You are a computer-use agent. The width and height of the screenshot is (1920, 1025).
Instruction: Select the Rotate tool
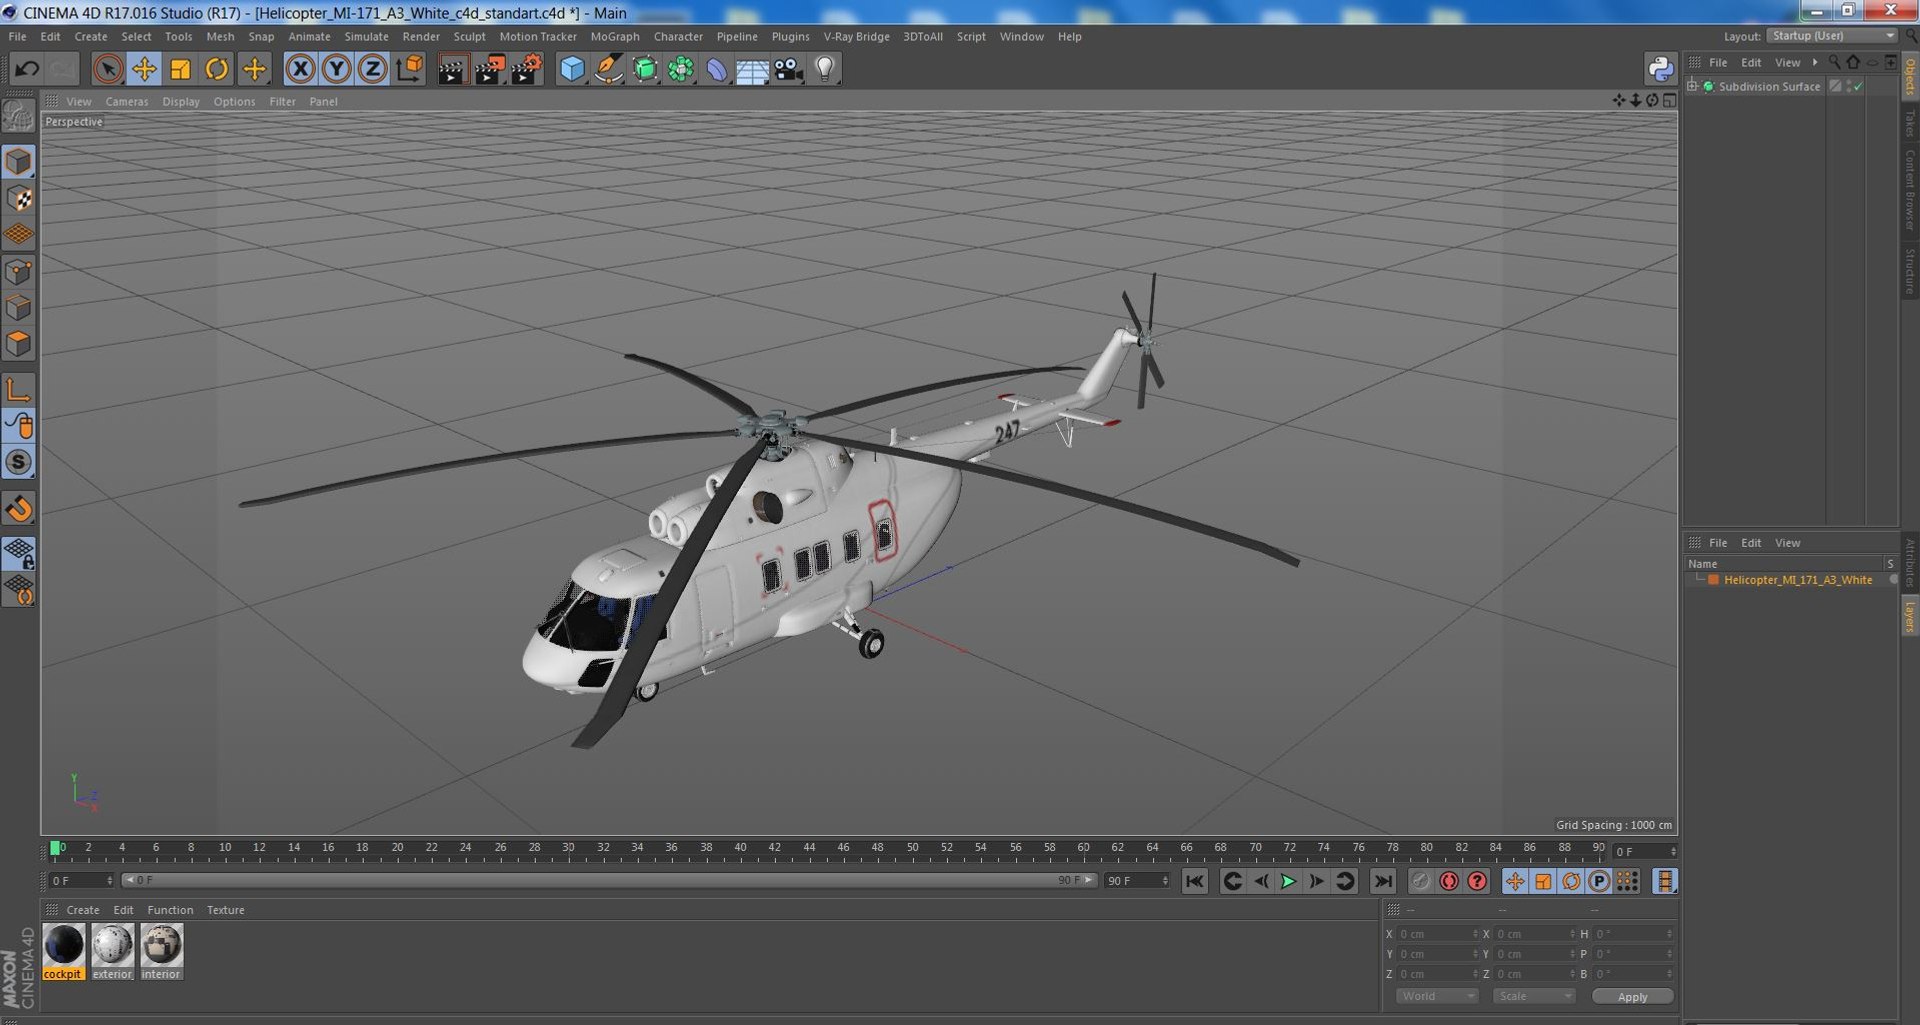click(x=216, y=69)
